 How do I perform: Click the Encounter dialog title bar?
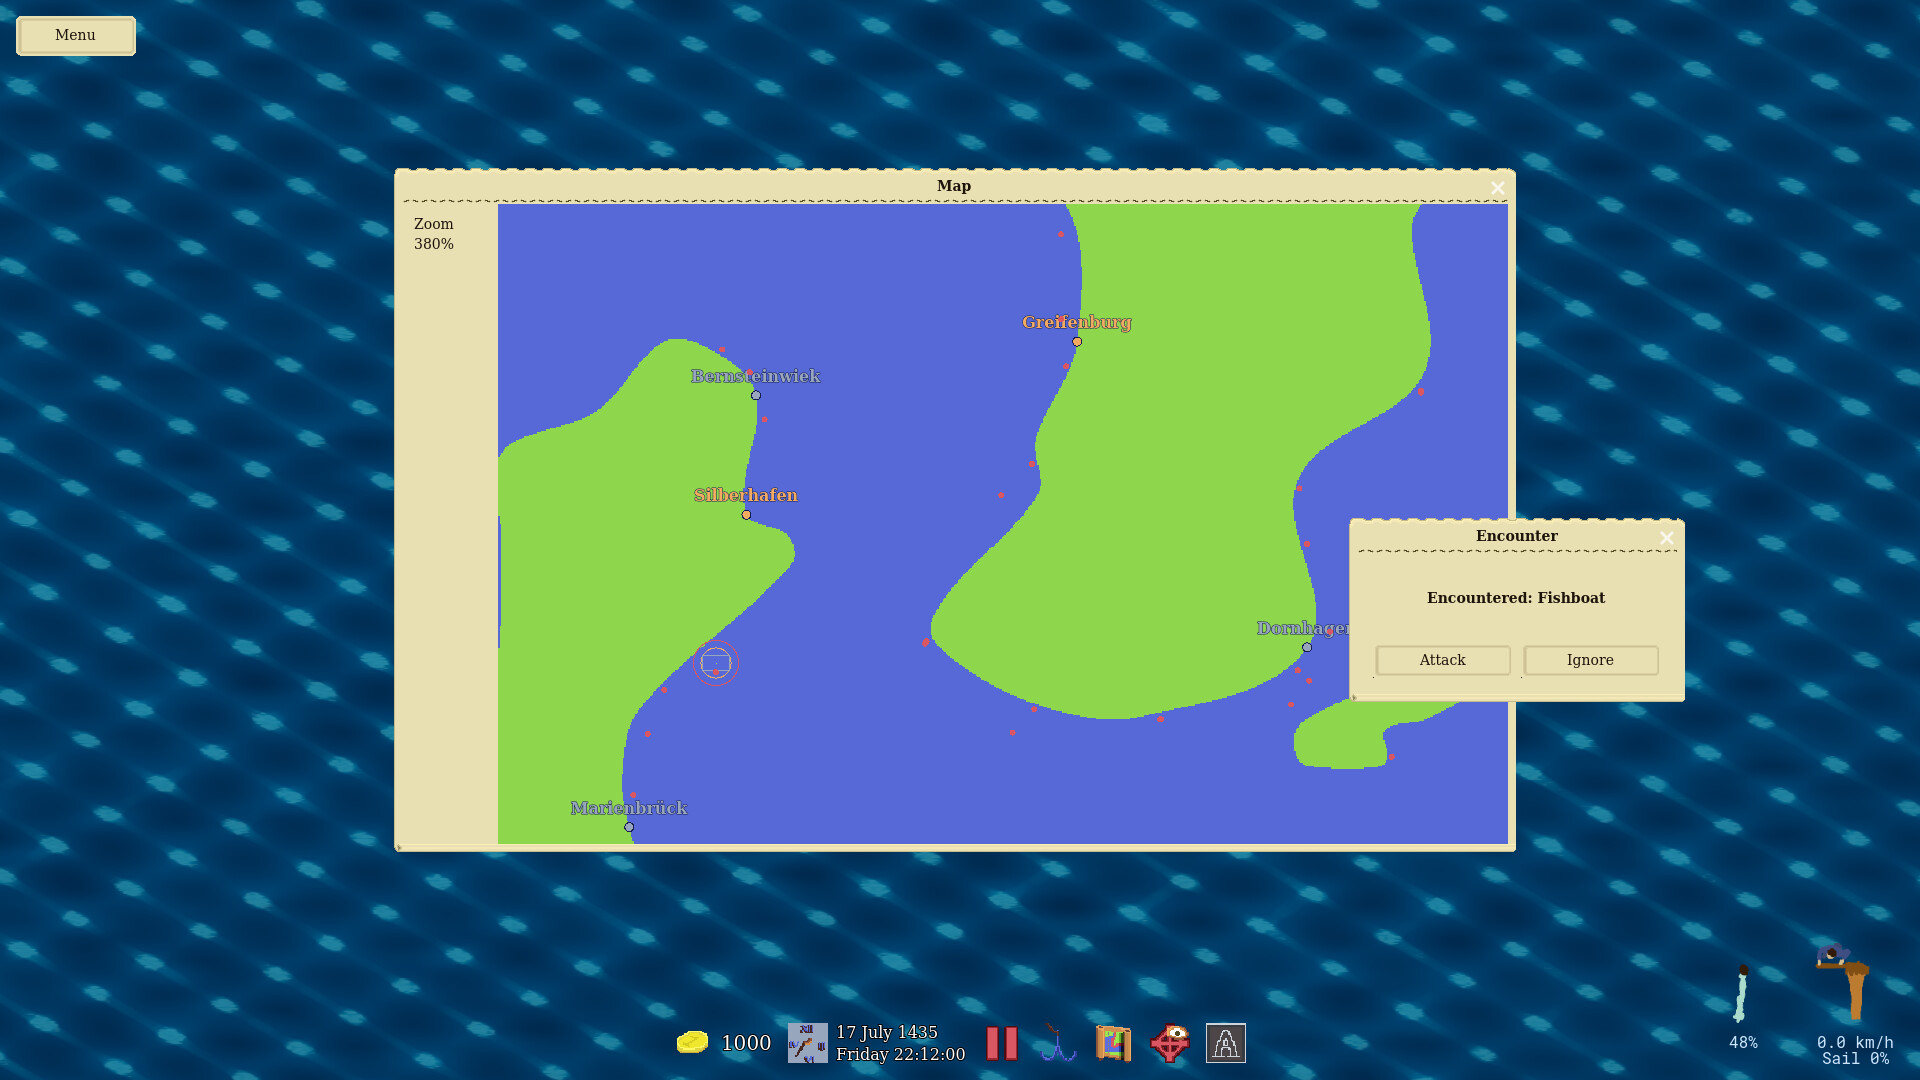1517,536
